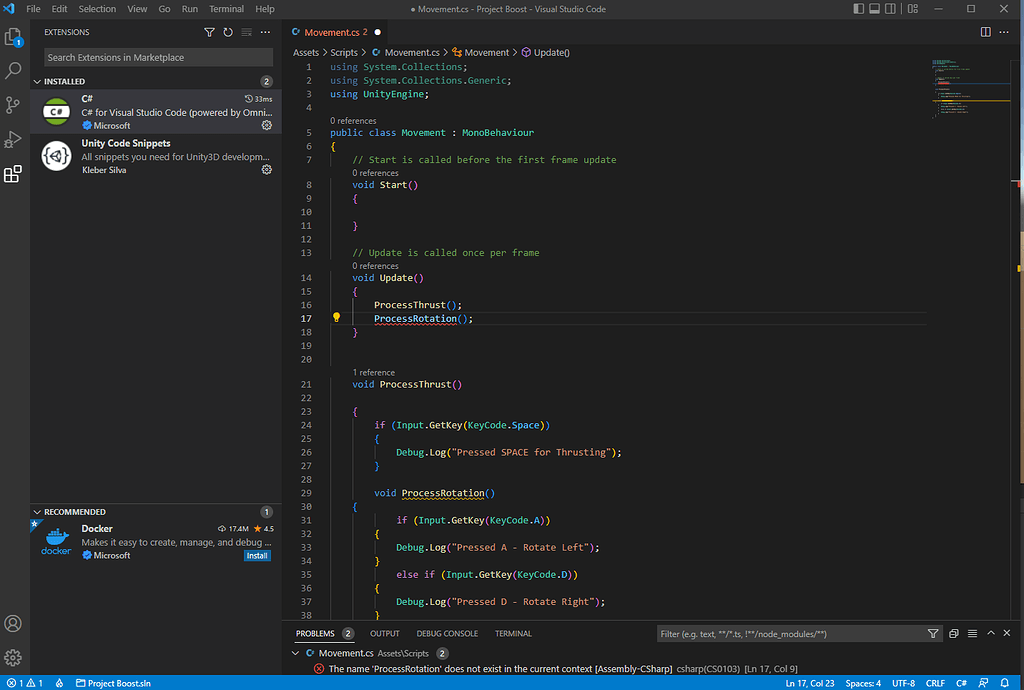Refresh the installed extensions list
This screenshot has height=690, width=1024.
(226, 32)
